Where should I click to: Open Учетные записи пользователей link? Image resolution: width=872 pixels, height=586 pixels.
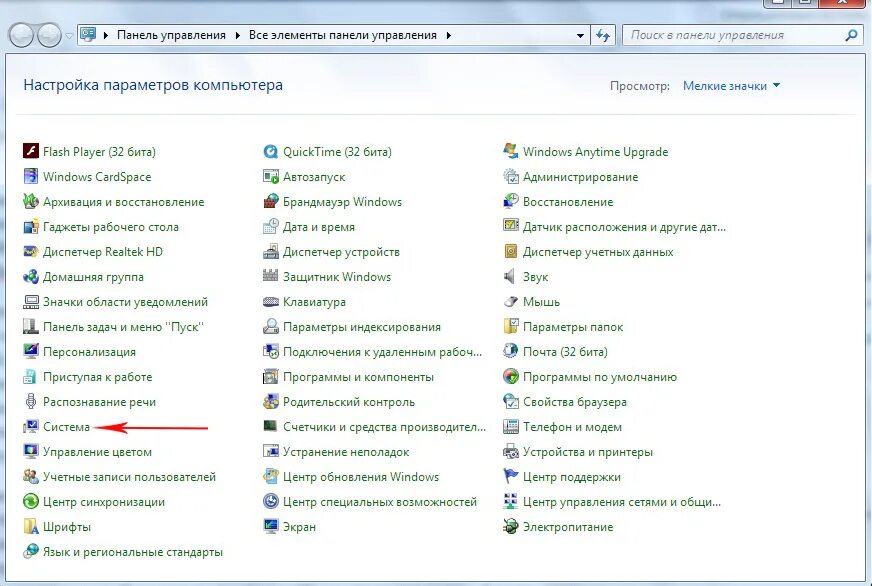[129, 477]
